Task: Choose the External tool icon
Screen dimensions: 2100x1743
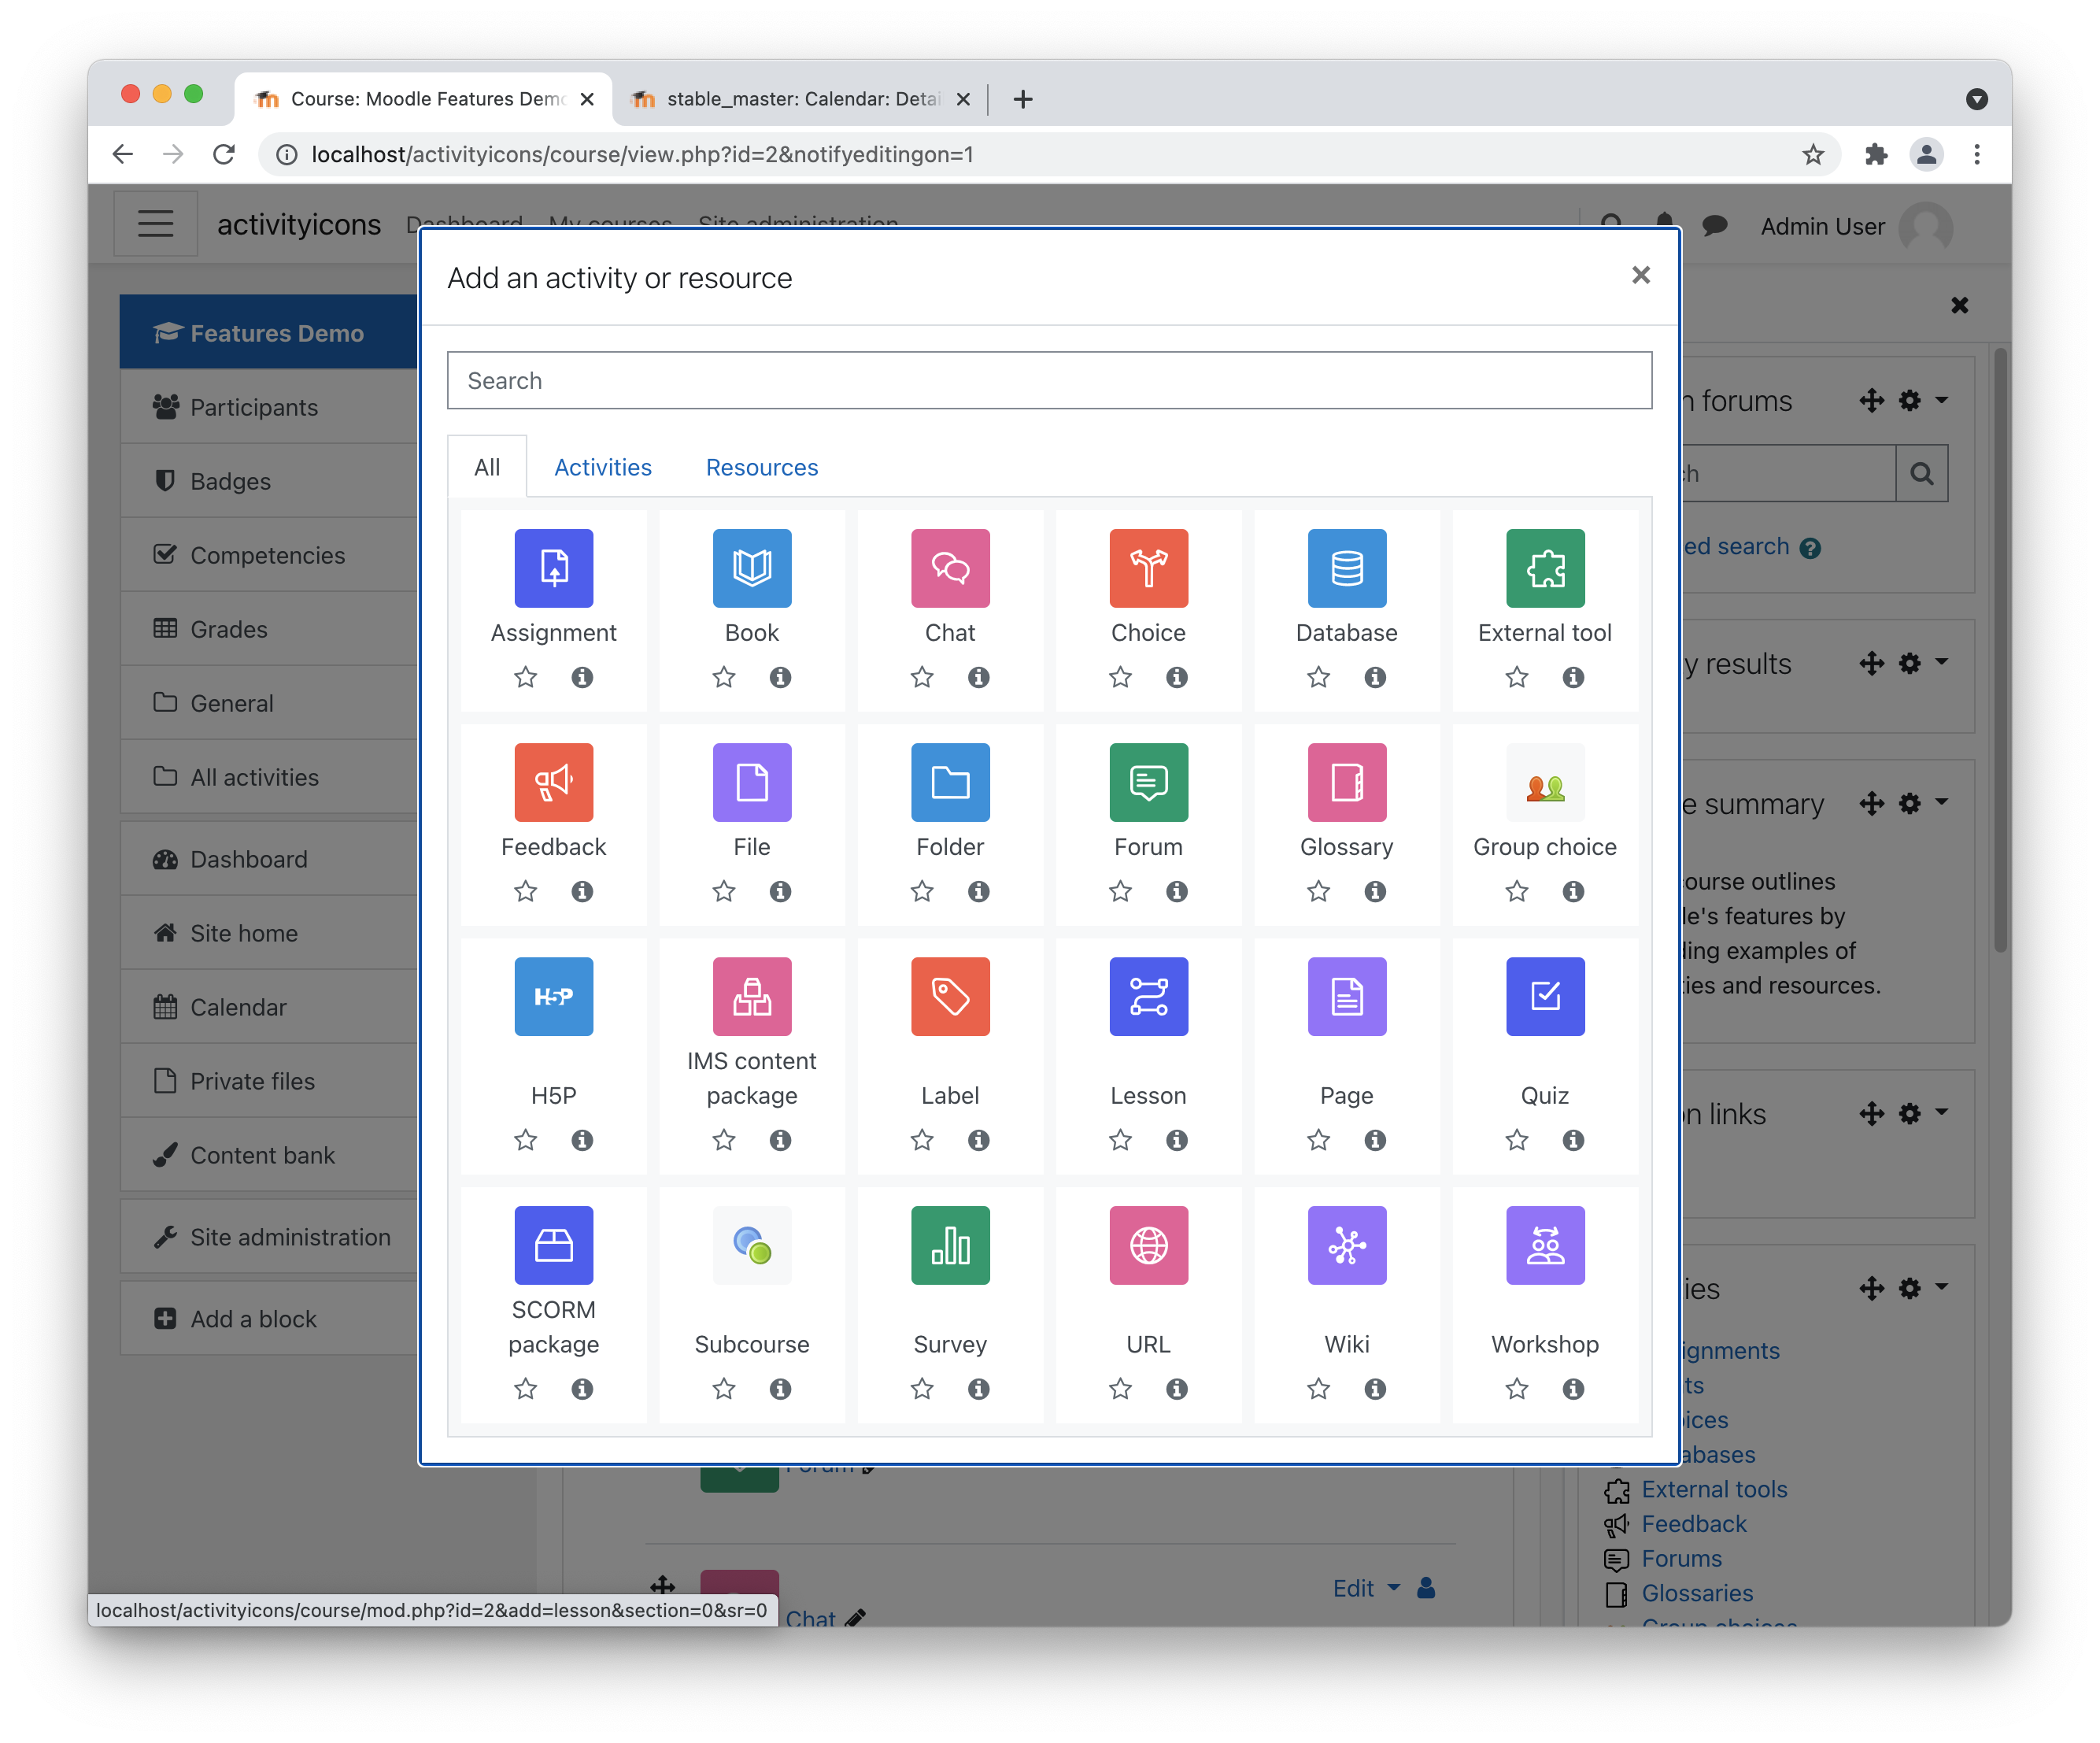Action: [1545, 568]
